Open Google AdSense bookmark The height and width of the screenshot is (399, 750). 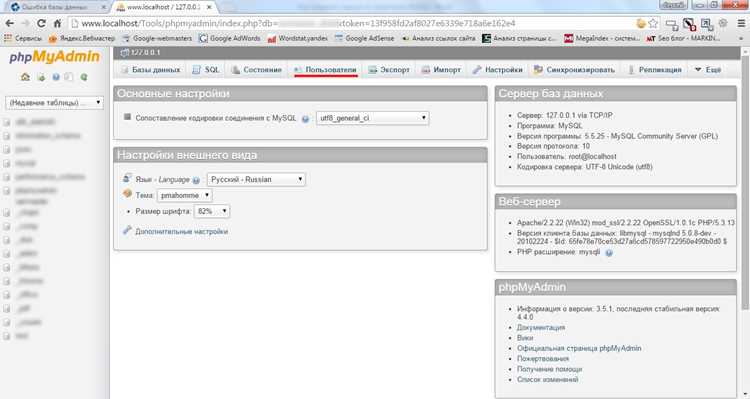364,38
